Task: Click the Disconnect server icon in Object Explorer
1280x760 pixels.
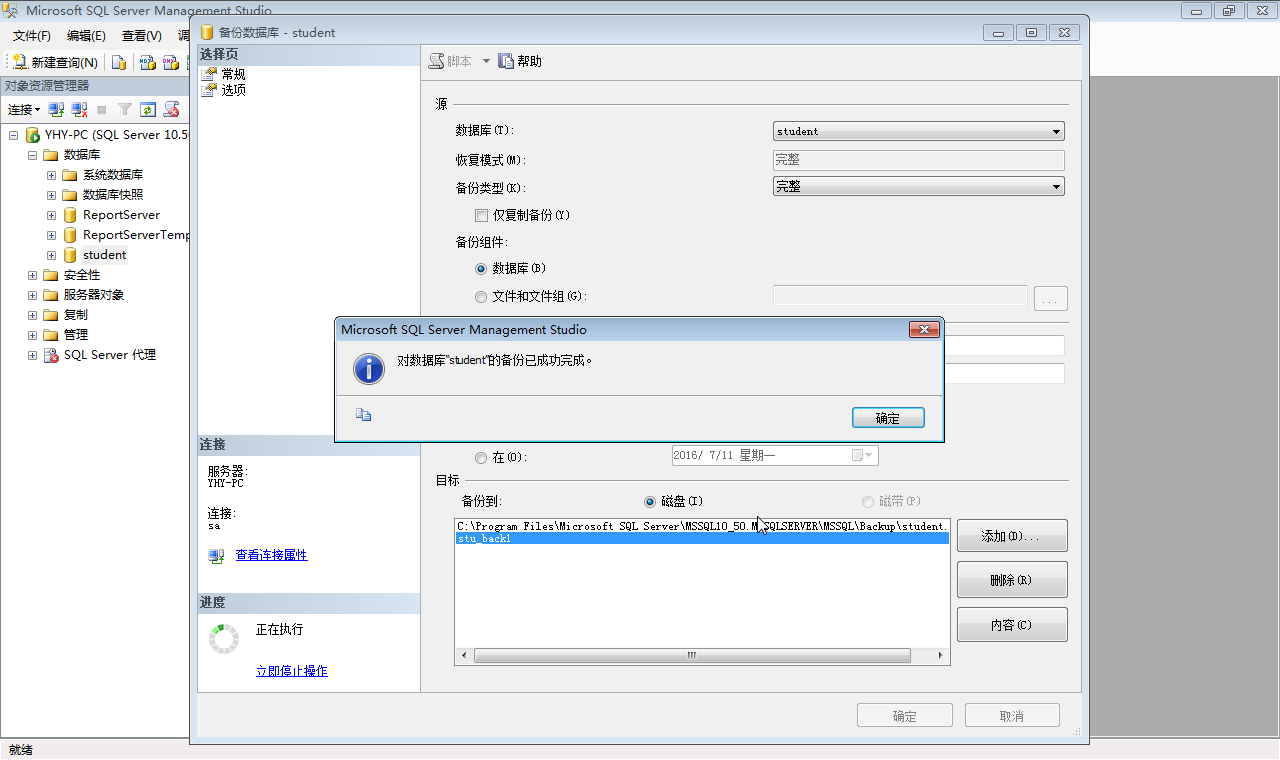Action: [x=79, y=109]
